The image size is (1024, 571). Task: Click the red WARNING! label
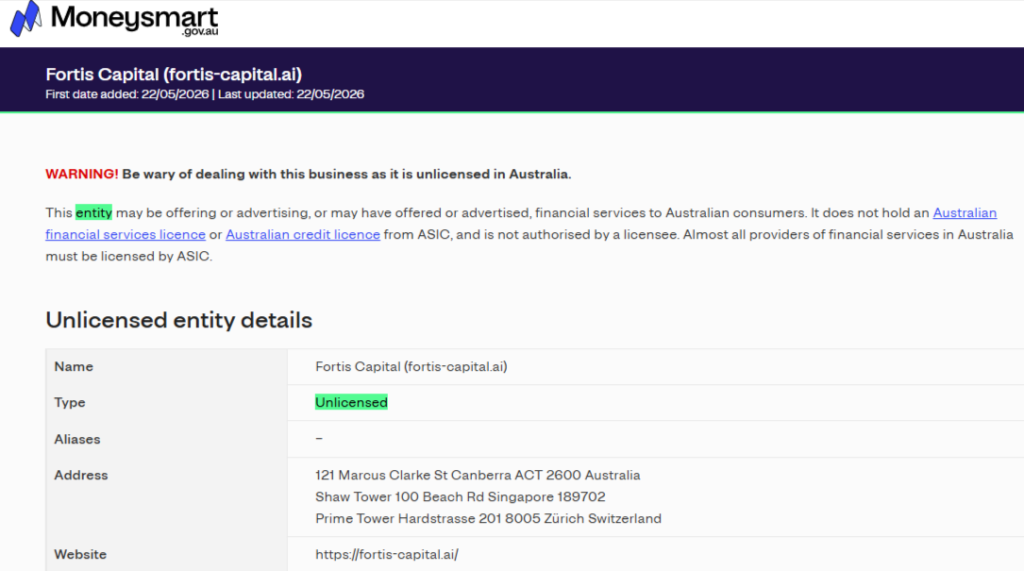[82, 174]
